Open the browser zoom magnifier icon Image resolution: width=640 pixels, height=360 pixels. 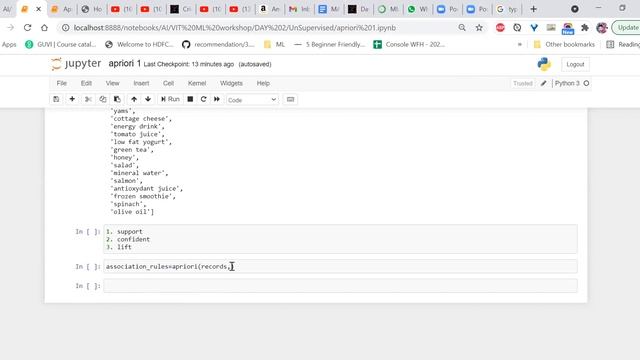point(462,28)
